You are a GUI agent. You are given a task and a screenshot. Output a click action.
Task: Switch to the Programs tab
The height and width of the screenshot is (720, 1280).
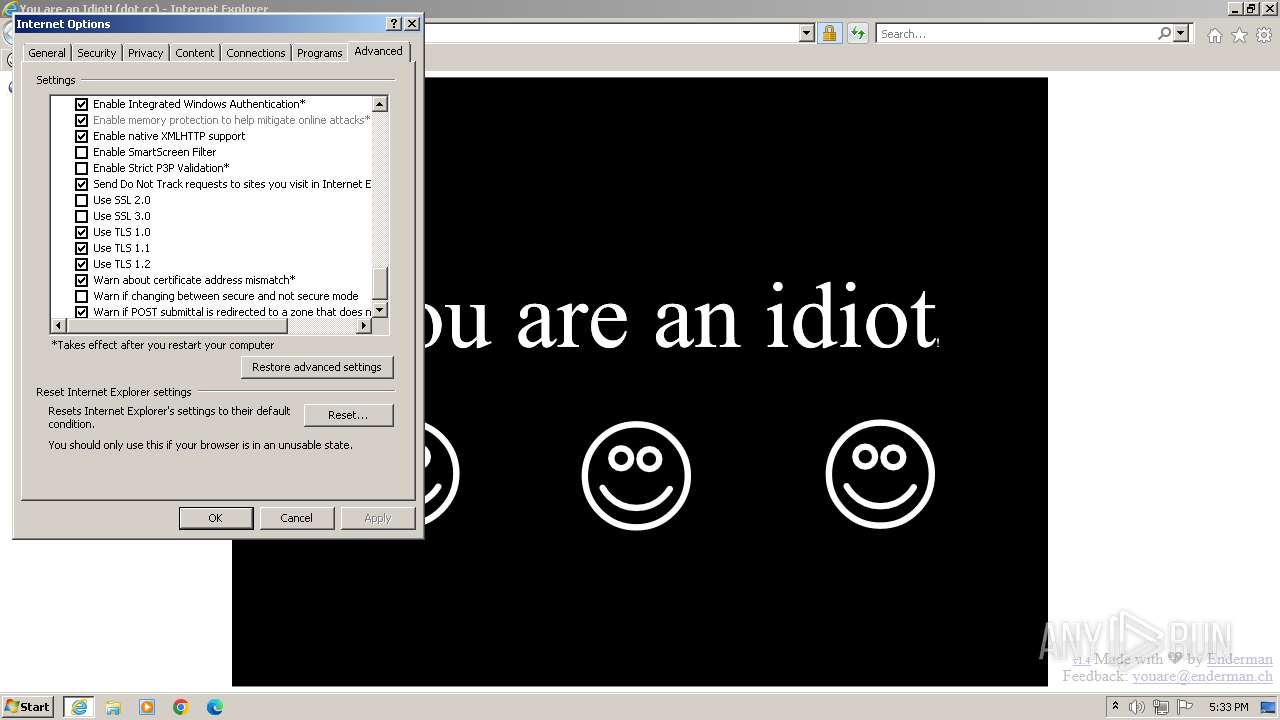320,53
